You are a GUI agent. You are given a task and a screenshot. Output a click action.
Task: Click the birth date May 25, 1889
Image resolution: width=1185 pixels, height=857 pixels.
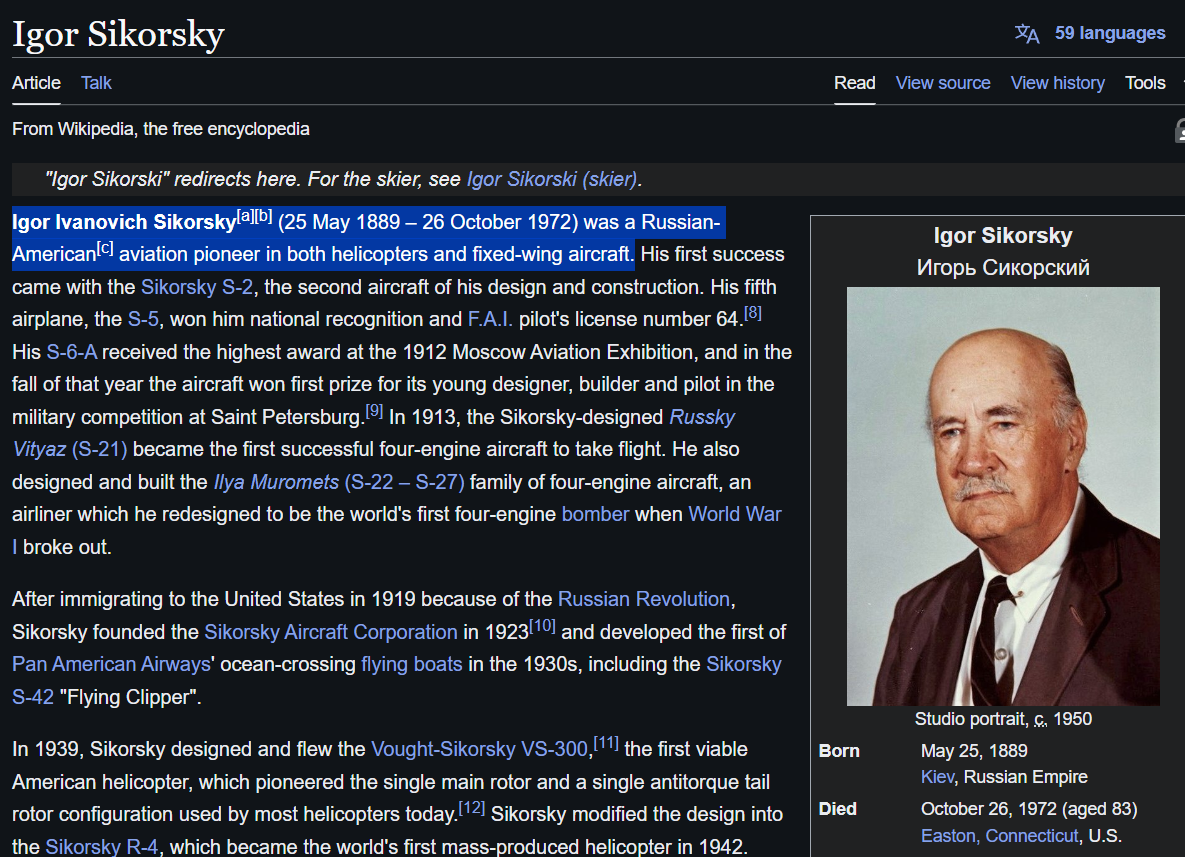pos(974,751)
